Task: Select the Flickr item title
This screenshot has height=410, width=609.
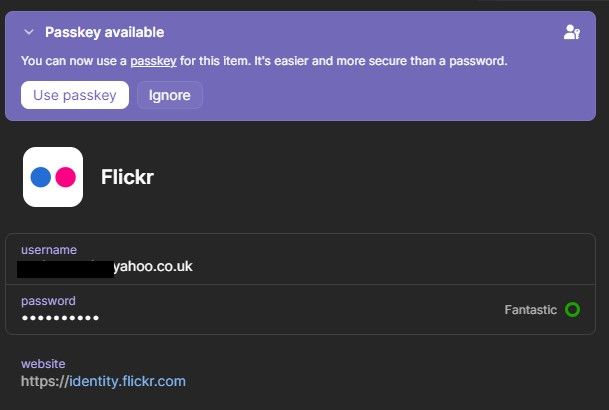Action: coord(127,177)
